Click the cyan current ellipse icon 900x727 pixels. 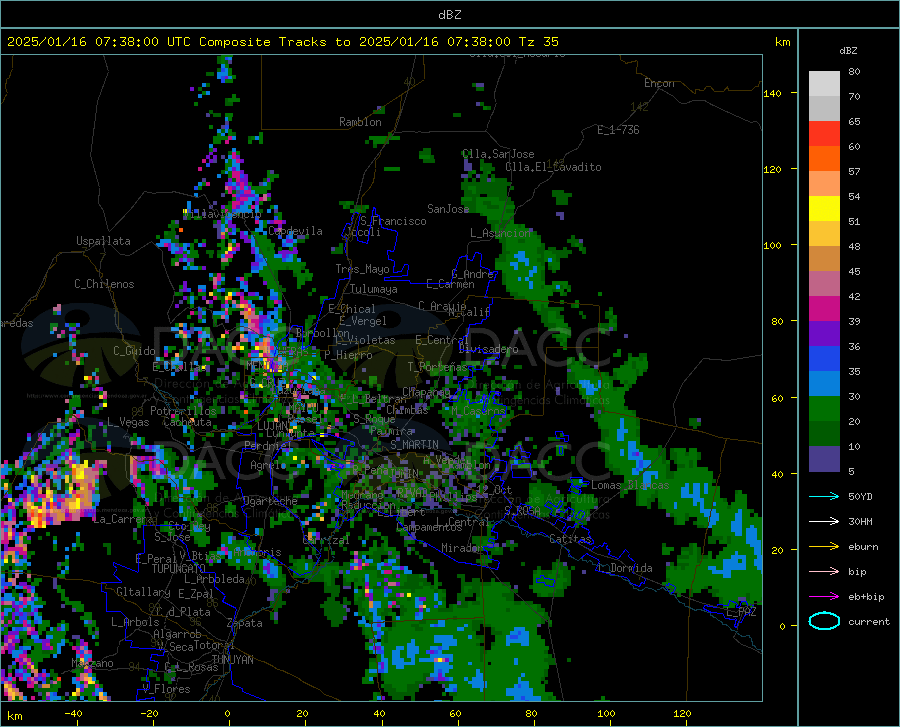(x=824, y=621)
